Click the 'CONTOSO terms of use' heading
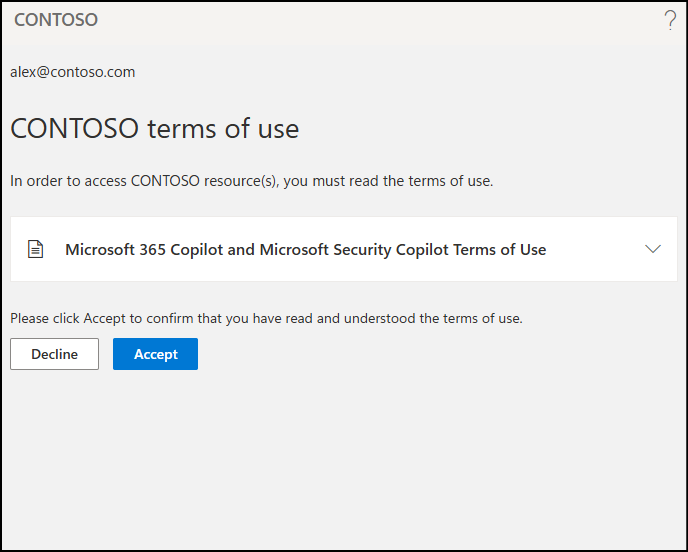This screenshot has height=552, width=688. [x=154, y=129]
